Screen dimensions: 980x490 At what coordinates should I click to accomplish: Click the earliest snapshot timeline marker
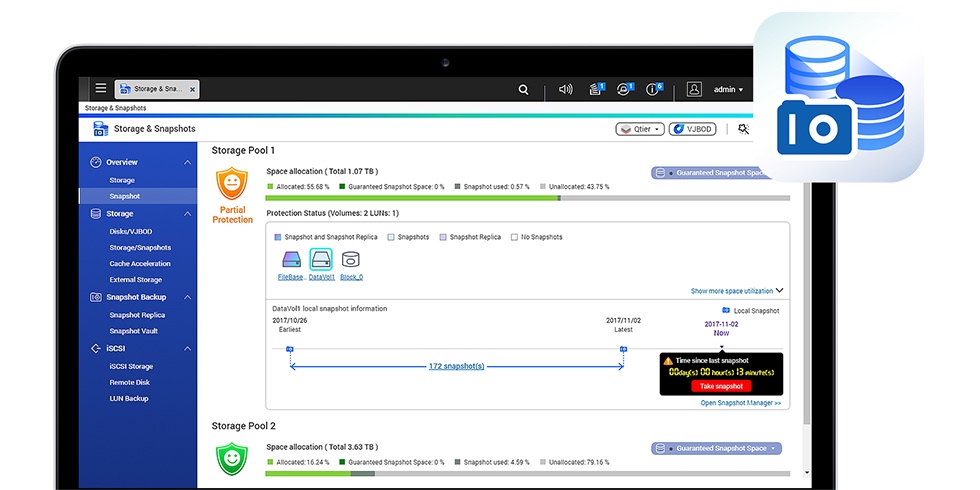coord(290,349)
